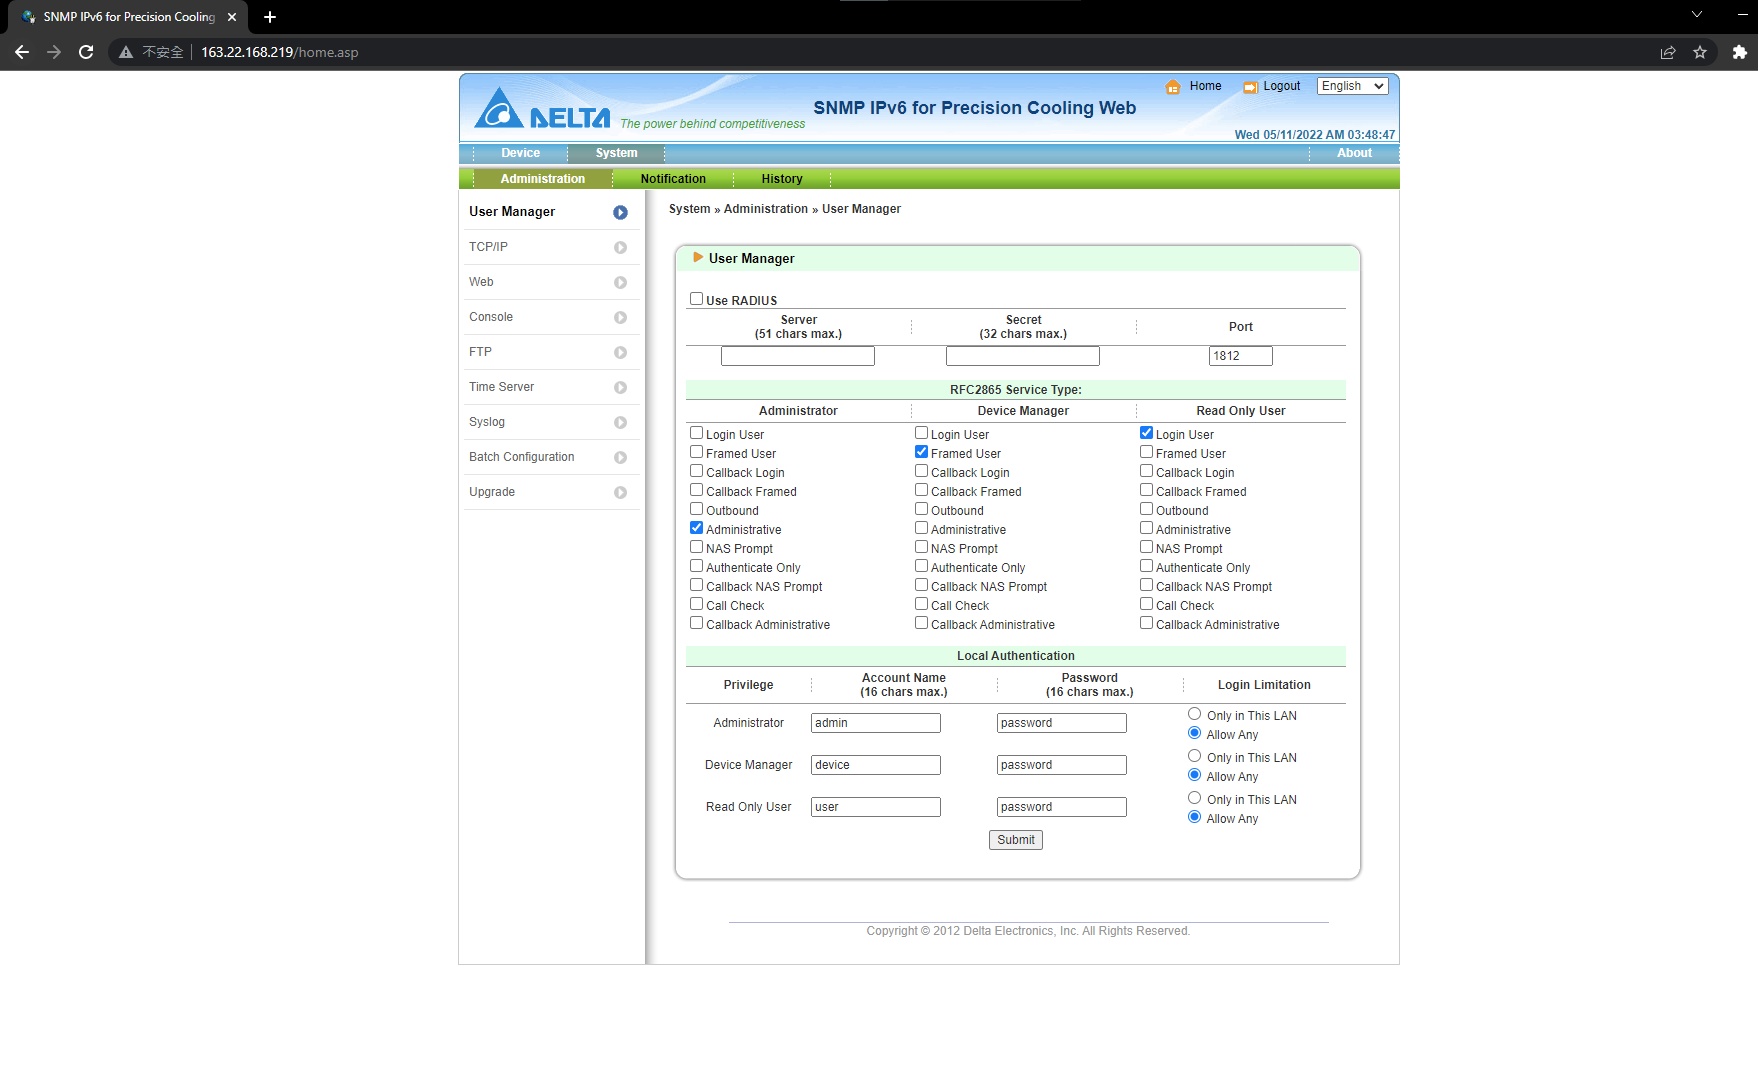The height and width of the screenshot is (1078, 1758).
Task: Uncheck Administrator Administrative checkbox
Action: pyautogui.click(x=696, y=528)
